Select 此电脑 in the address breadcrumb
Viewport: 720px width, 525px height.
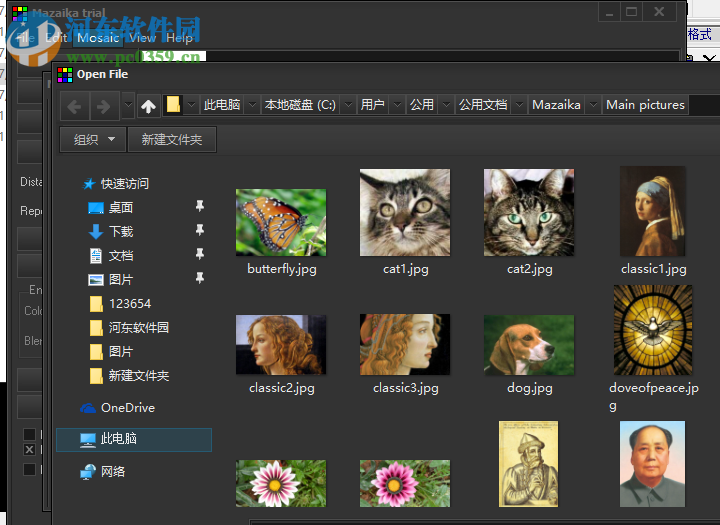tap(222, 105)
